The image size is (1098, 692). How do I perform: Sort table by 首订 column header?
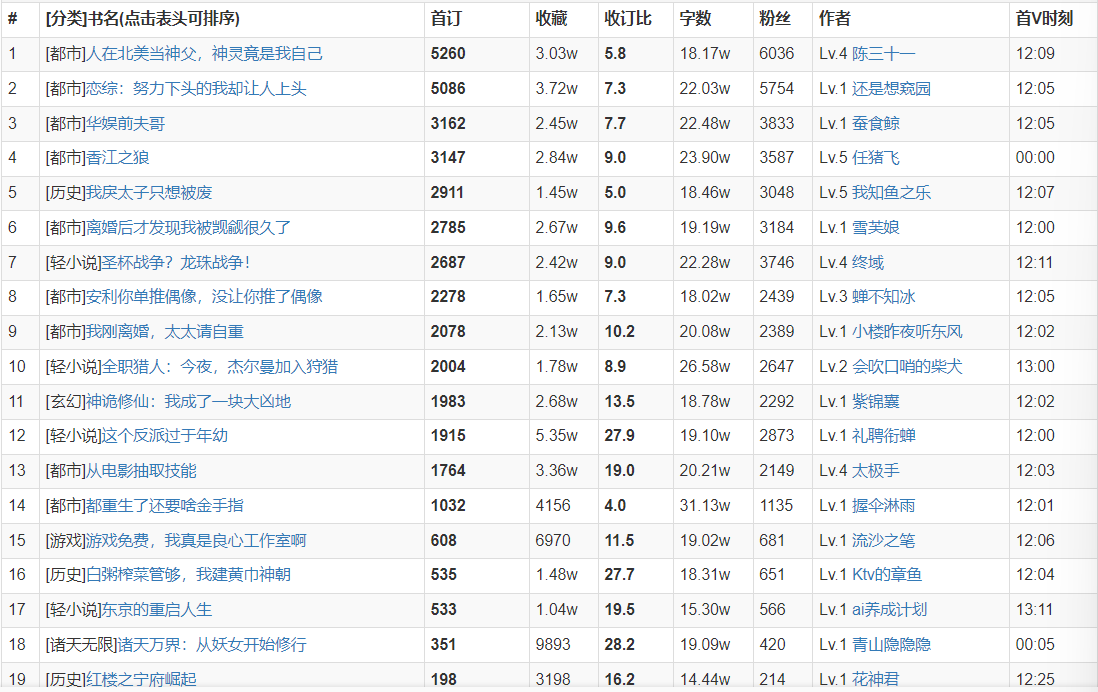[x=445, y=19]
